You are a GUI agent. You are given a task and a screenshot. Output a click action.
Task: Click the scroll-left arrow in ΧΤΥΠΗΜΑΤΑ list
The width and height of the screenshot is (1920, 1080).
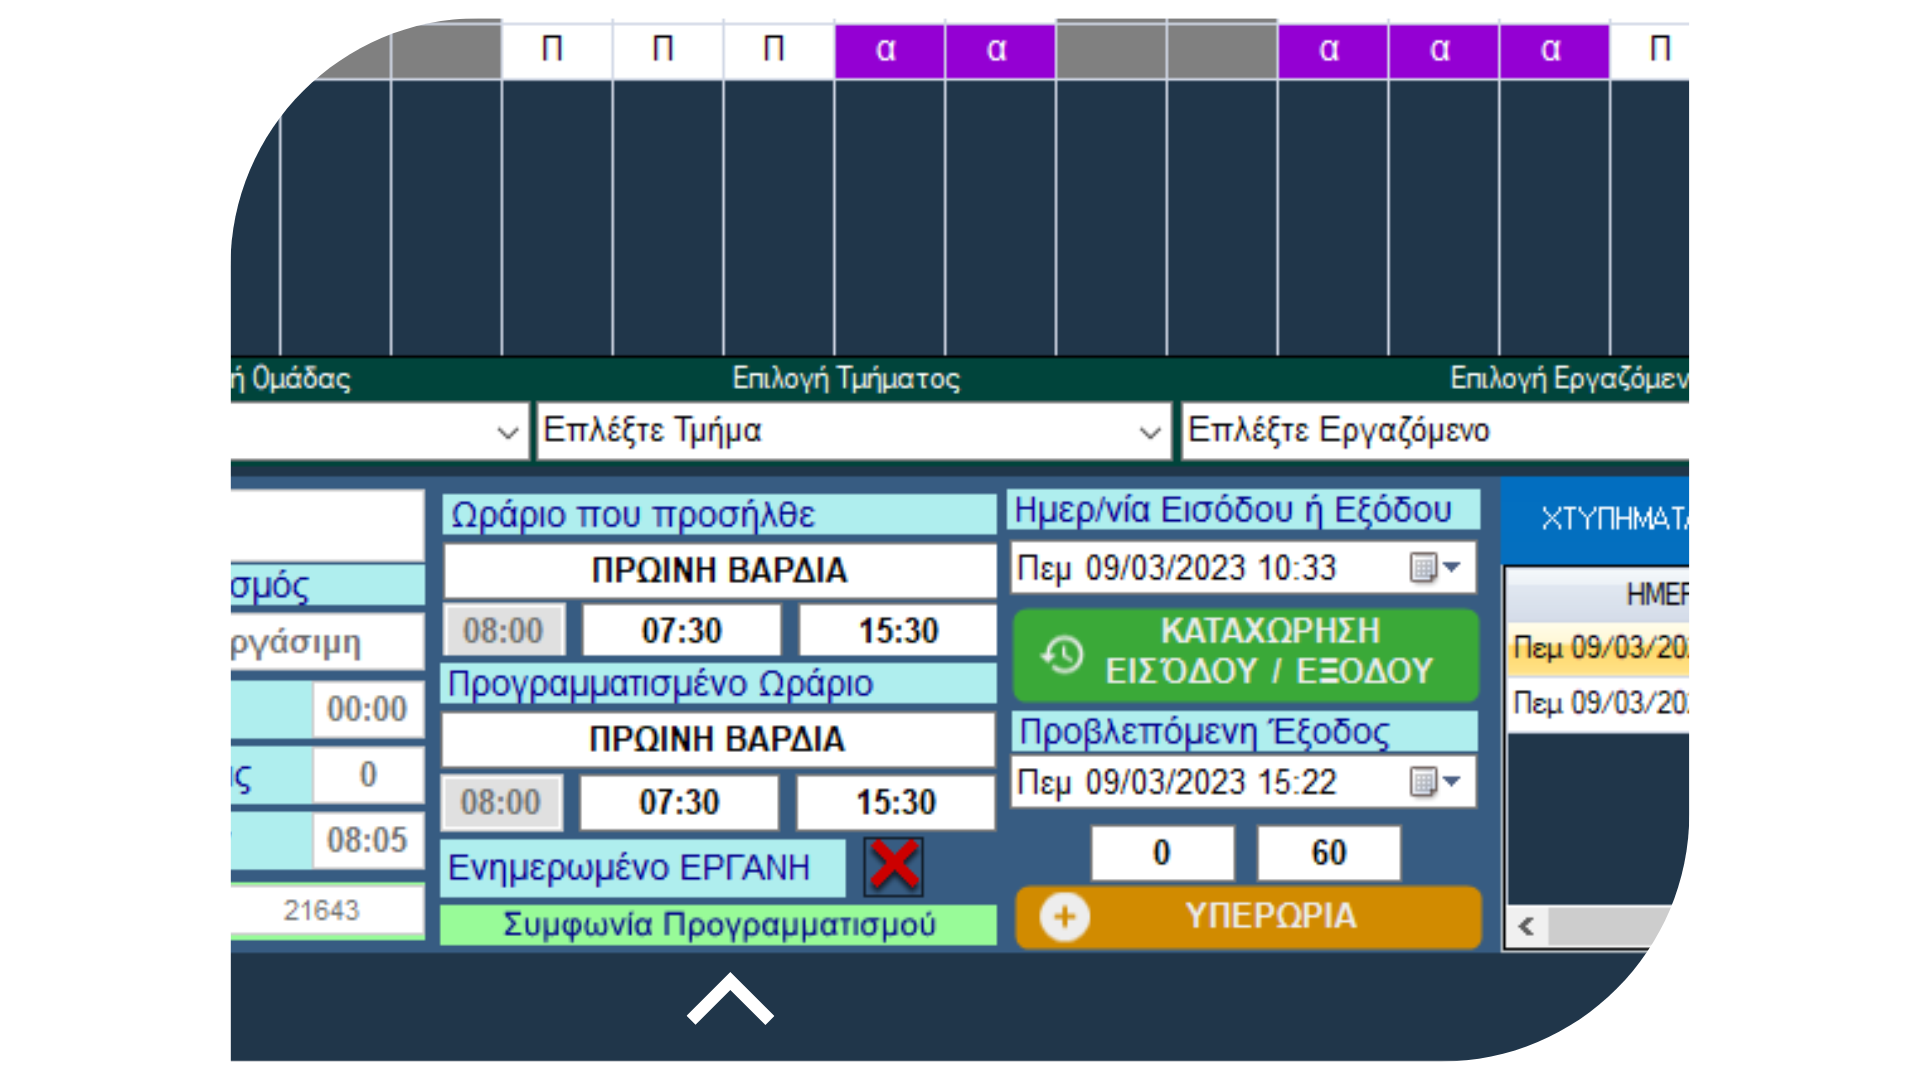pos(1526,926)
